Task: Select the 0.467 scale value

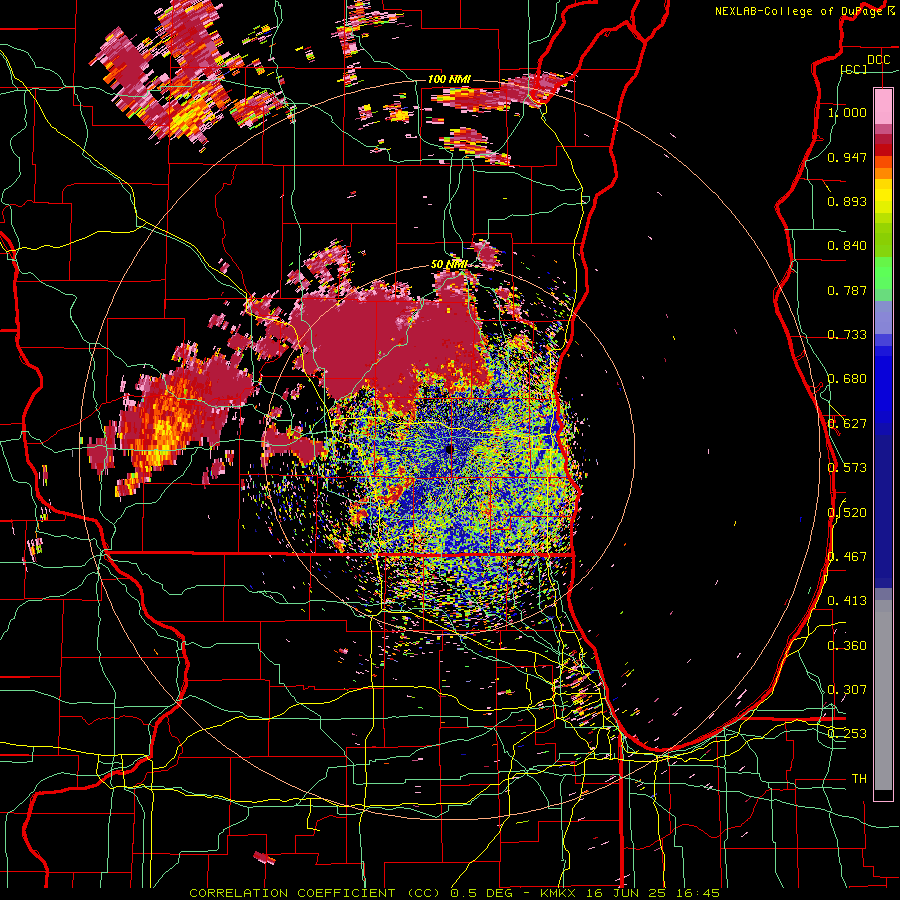Action: tap(847, 556)
